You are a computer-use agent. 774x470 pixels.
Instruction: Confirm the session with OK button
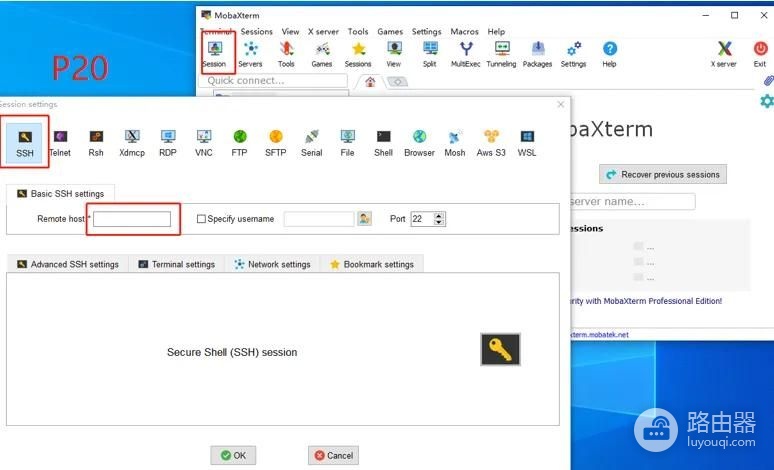(233, 455)
